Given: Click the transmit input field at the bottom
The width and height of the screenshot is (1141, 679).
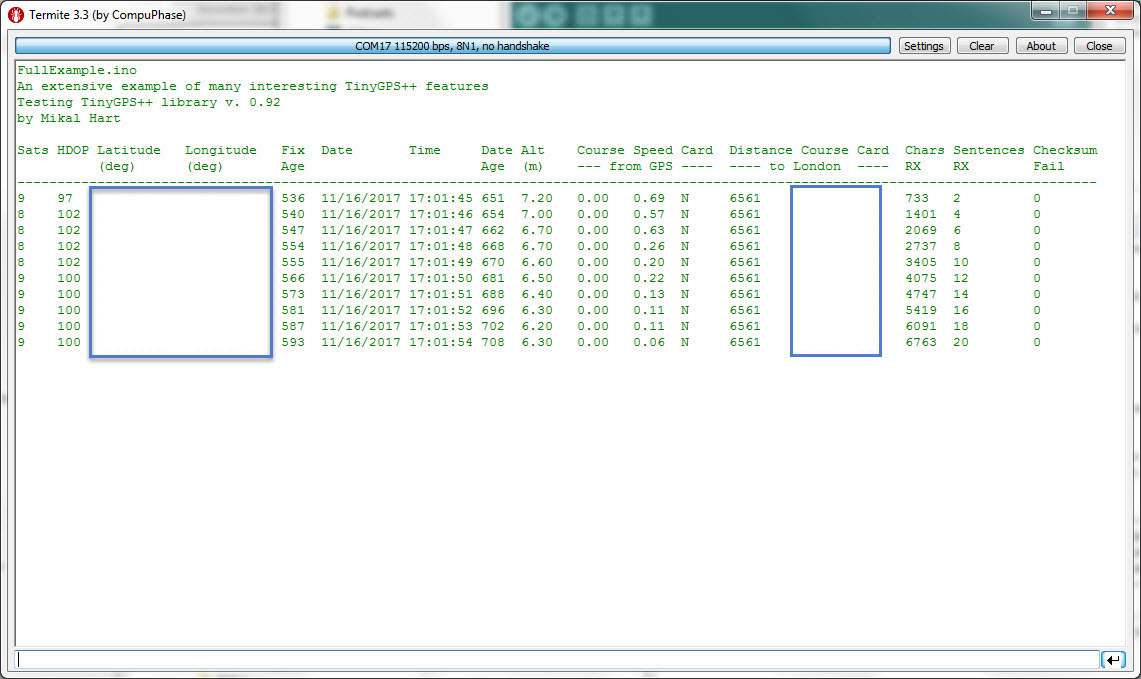Looking at the screenshot, I should 550,659.
